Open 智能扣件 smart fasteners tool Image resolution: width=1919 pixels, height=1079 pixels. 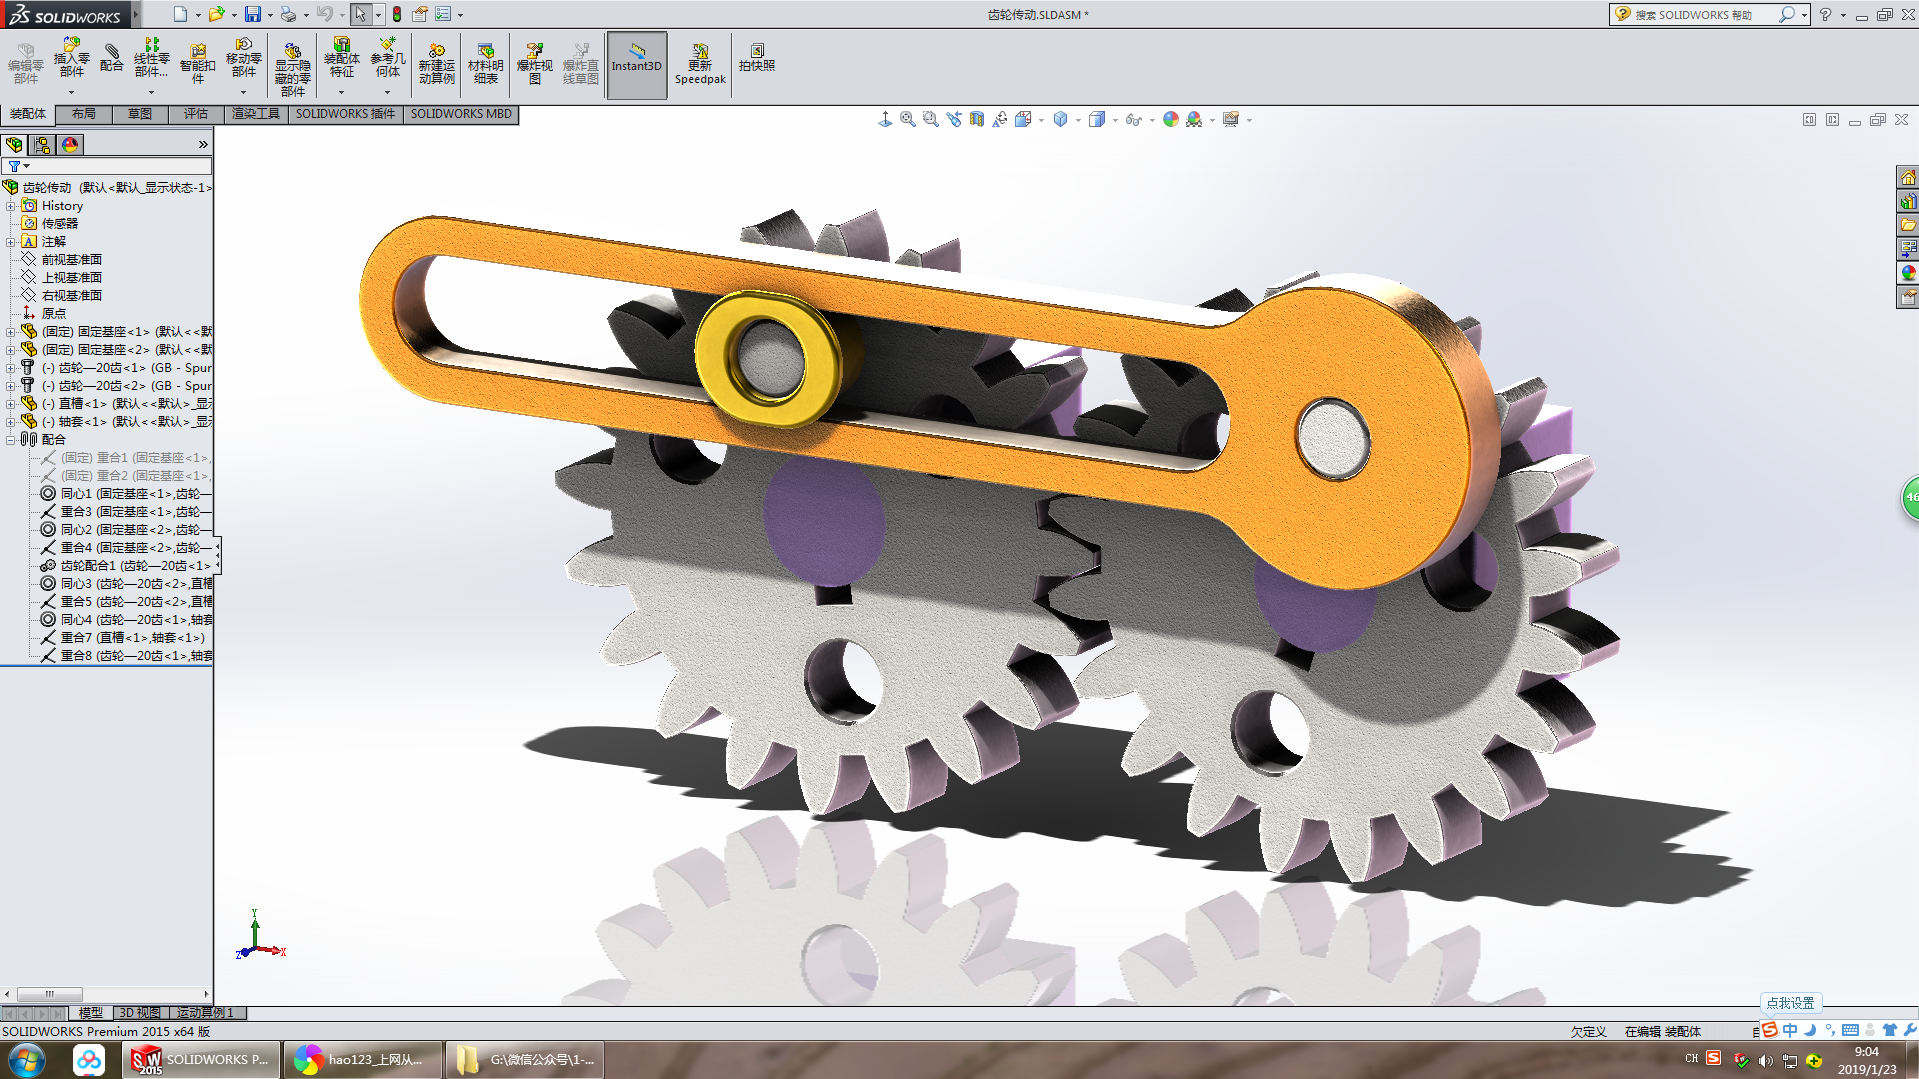(x=197, y=62)
